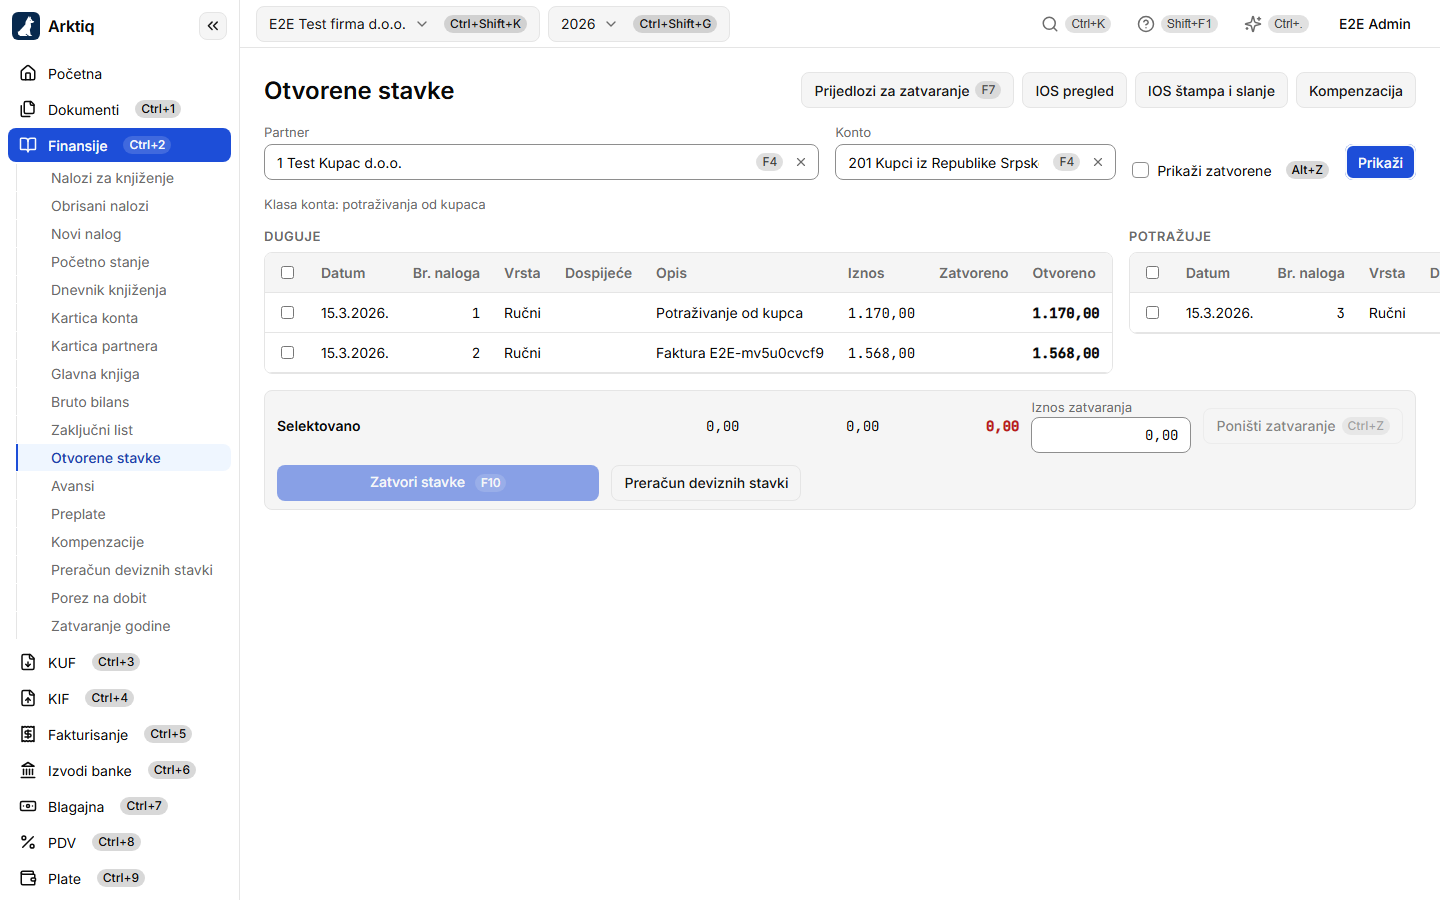Click the Blagajna cash icon

28,806
